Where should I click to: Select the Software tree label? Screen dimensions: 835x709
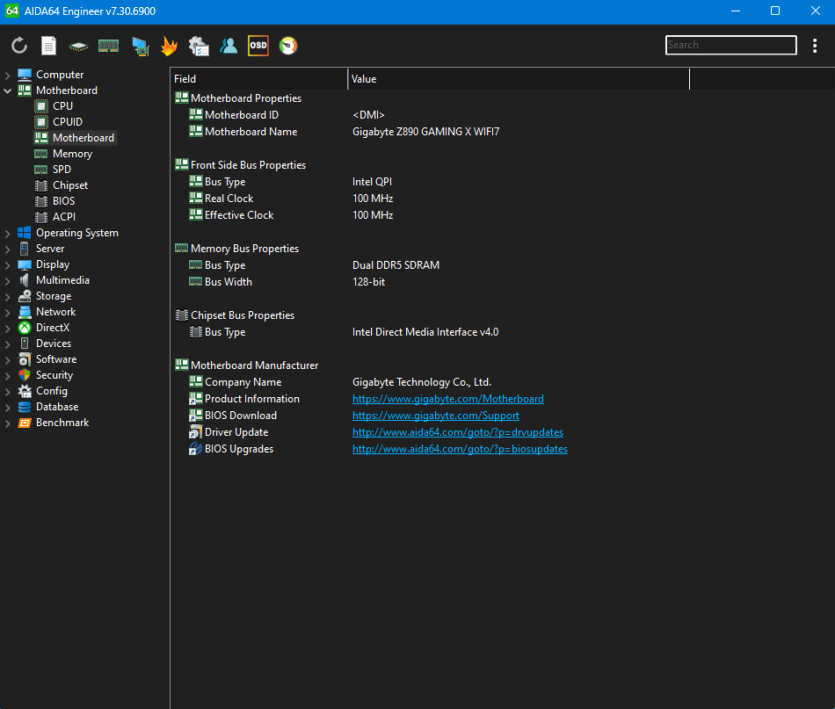pyautogui.click(x=56, y=360)
